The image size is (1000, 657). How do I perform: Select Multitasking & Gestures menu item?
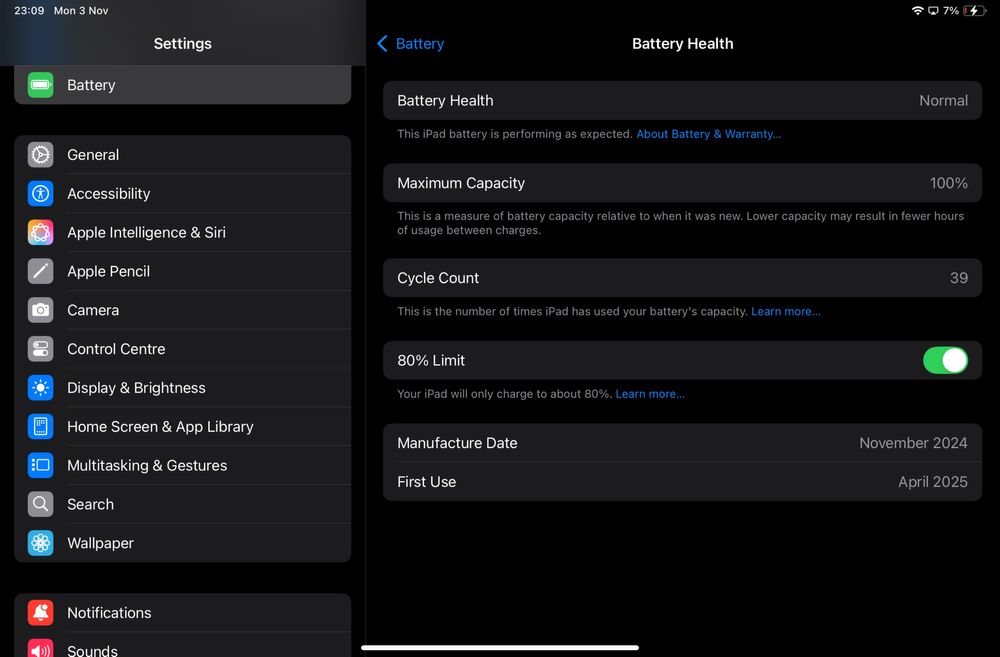(x=147, y=466)
